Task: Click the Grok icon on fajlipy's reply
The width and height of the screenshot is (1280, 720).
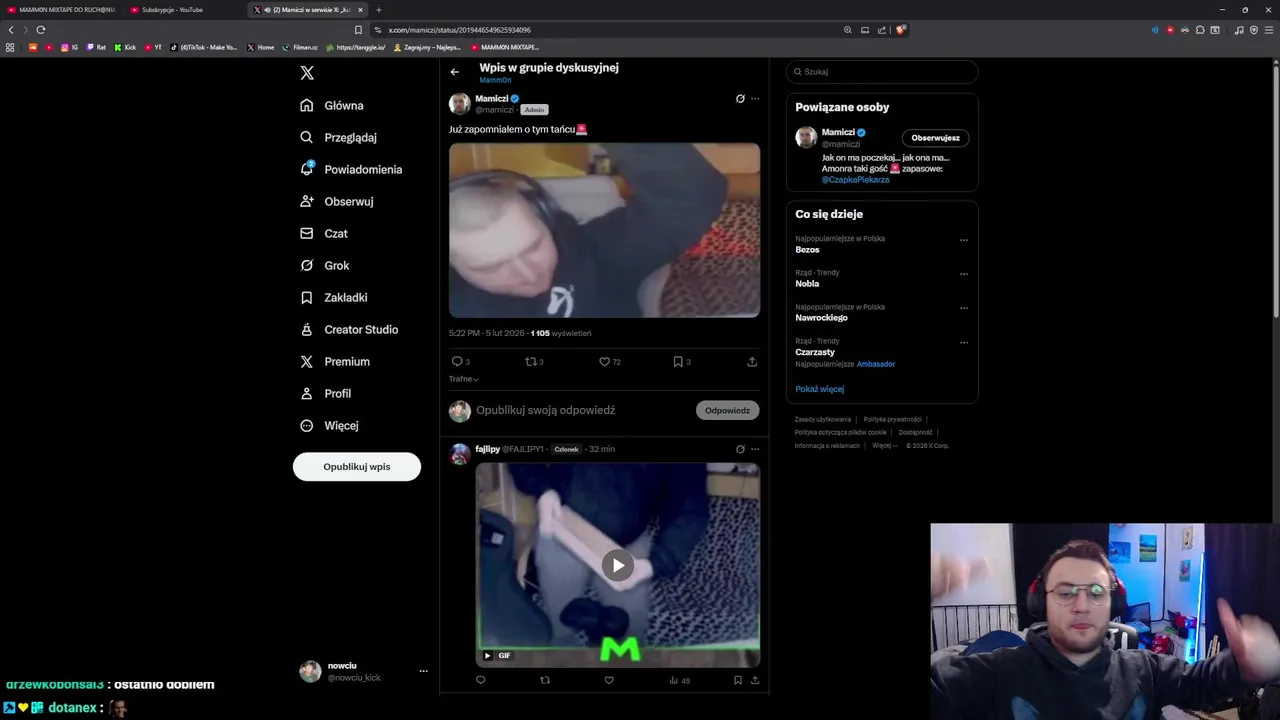Action: (x=740, y=449)
